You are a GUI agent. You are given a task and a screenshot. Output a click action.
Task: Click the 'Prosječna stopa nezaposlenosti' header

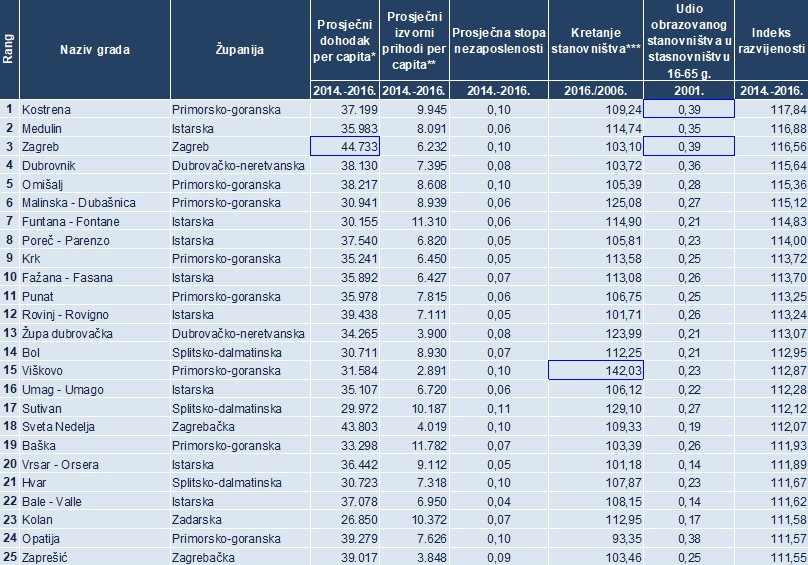(x=497, y=41)
